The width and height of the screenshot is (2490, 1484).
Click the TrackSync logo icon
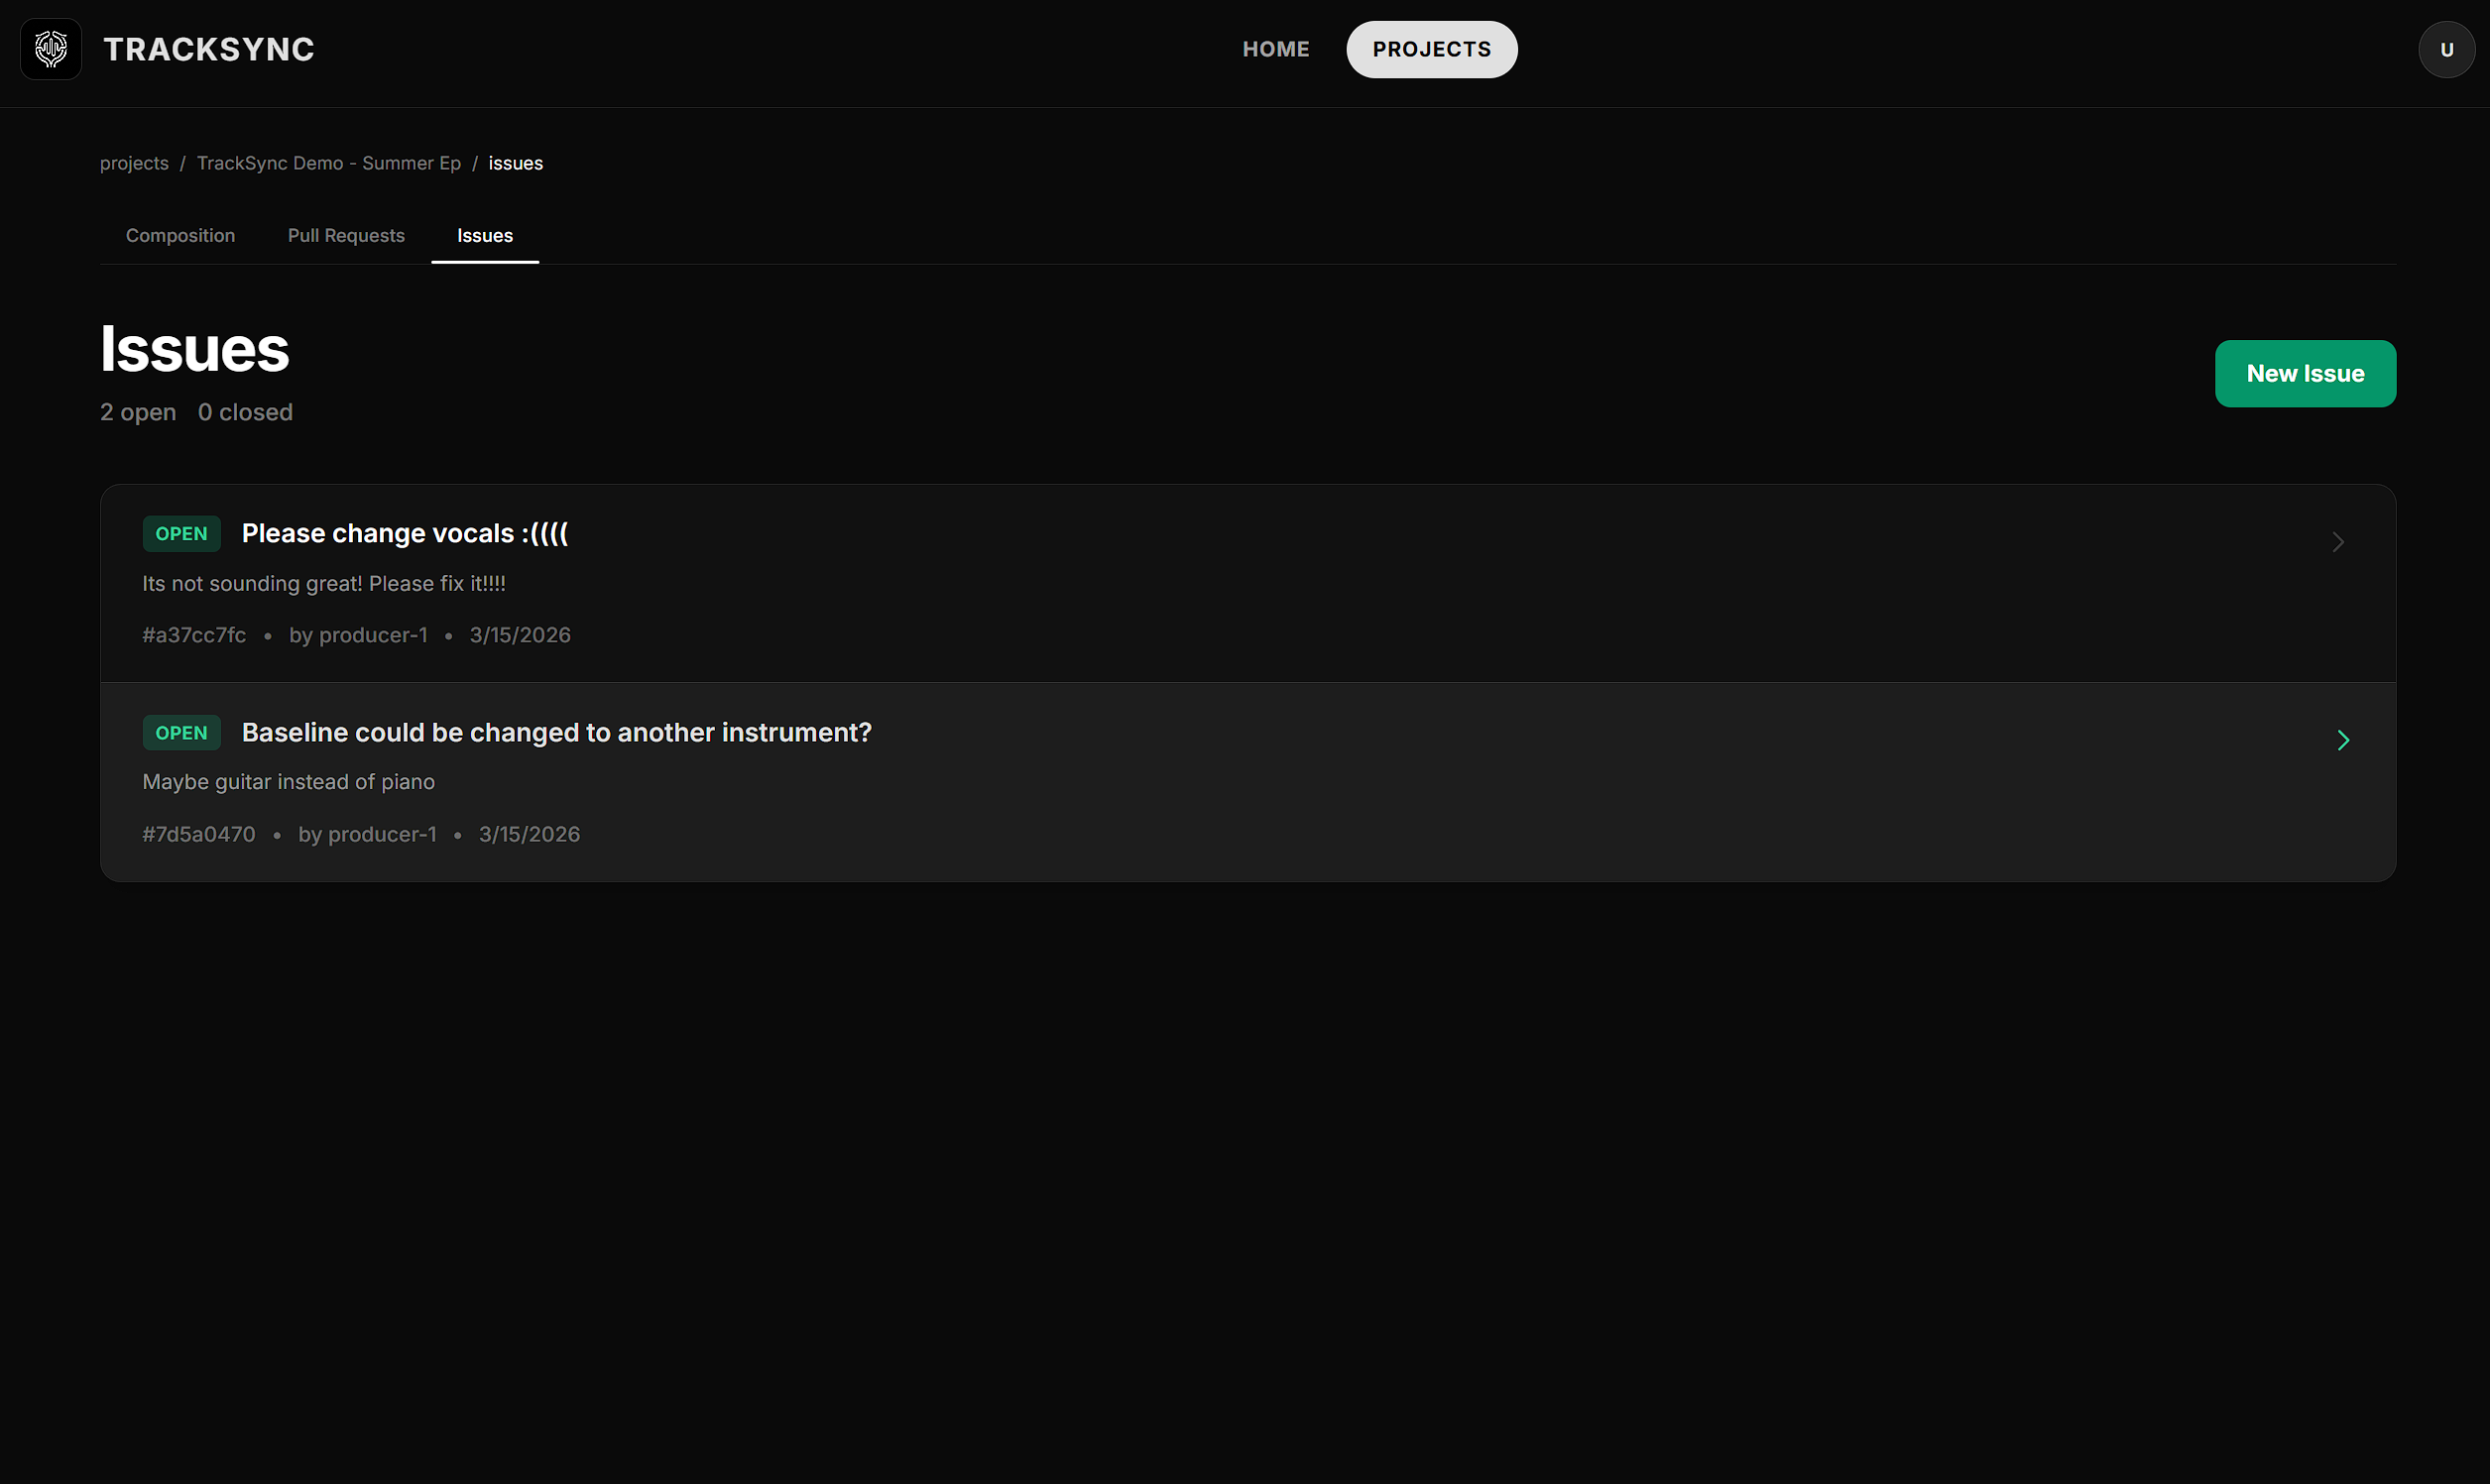point(51,49)
